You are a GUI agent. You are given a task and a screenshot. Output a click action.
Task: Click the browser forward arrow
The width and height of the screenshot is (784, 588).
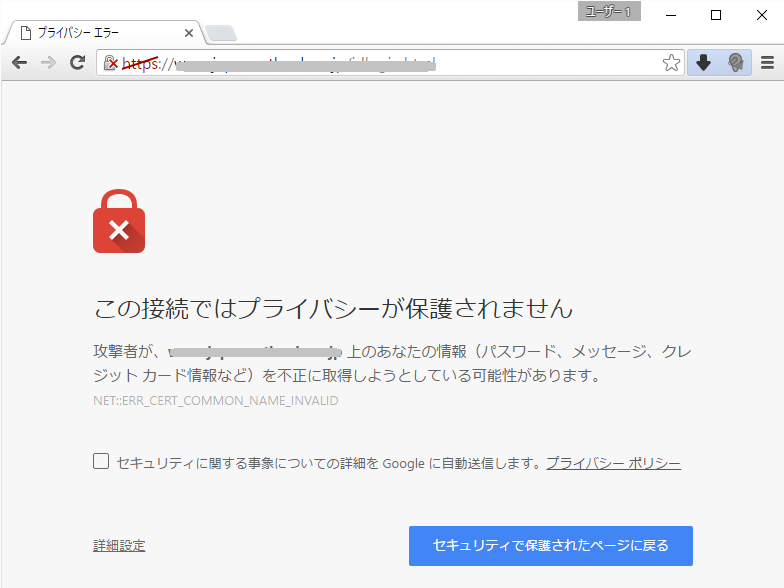click(48, 63)
